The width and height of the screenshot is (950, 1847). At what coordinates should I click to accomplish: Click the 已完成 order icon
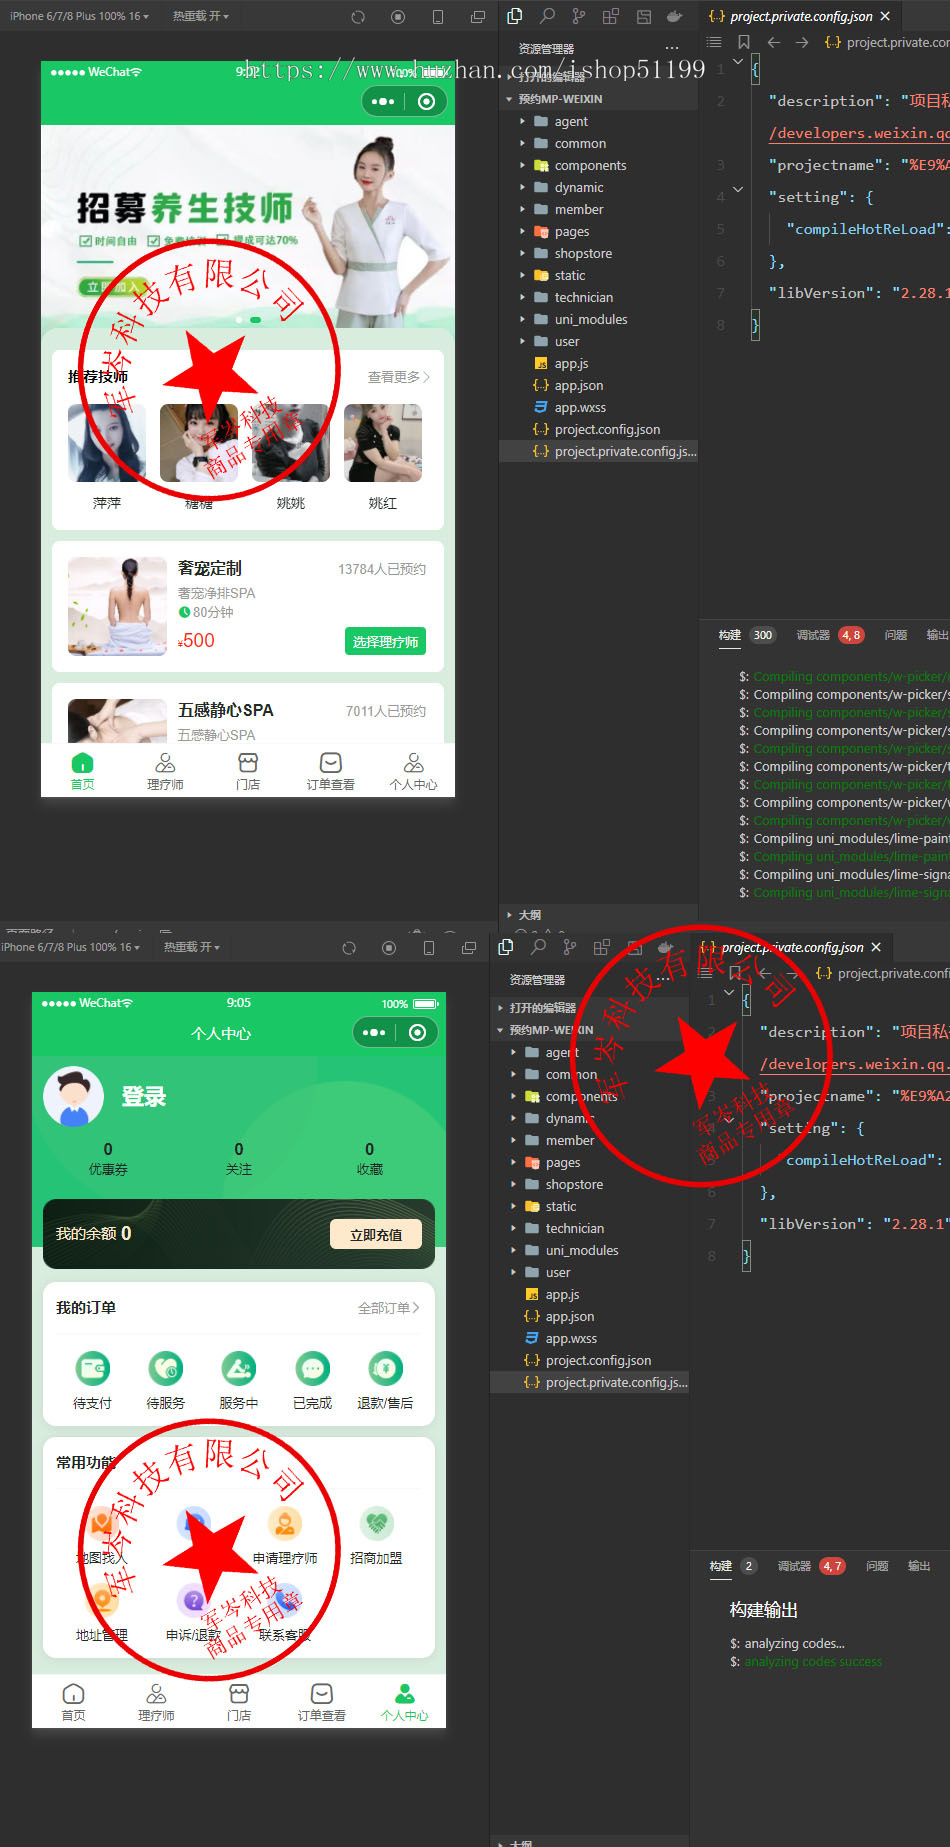click(312, 1367)
